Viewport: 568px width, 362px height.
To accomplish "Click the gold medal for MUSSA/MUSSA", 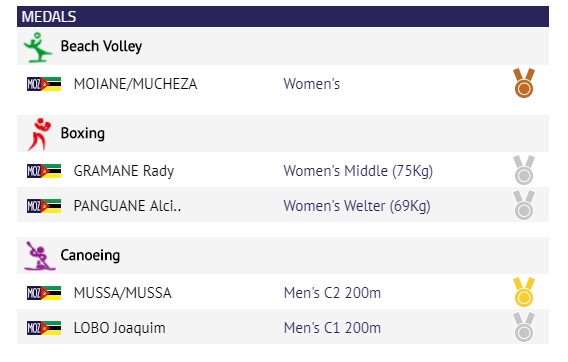I will (524, 292).
